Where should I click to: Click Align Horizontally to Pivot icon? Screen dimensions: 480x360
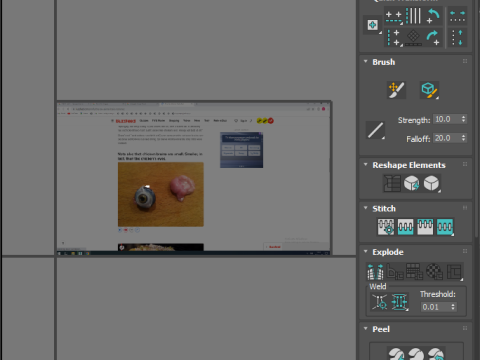click(x=394, y=17)
